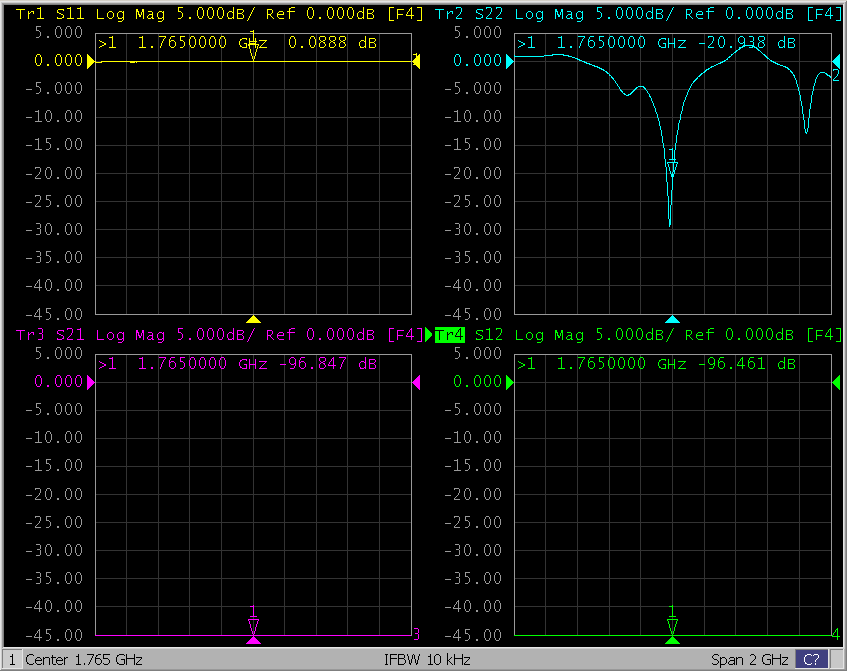Click green reference level arrow left of S12
Viewport: 847px width, 671px height.
pyautogui.click(x=508, y=382)
